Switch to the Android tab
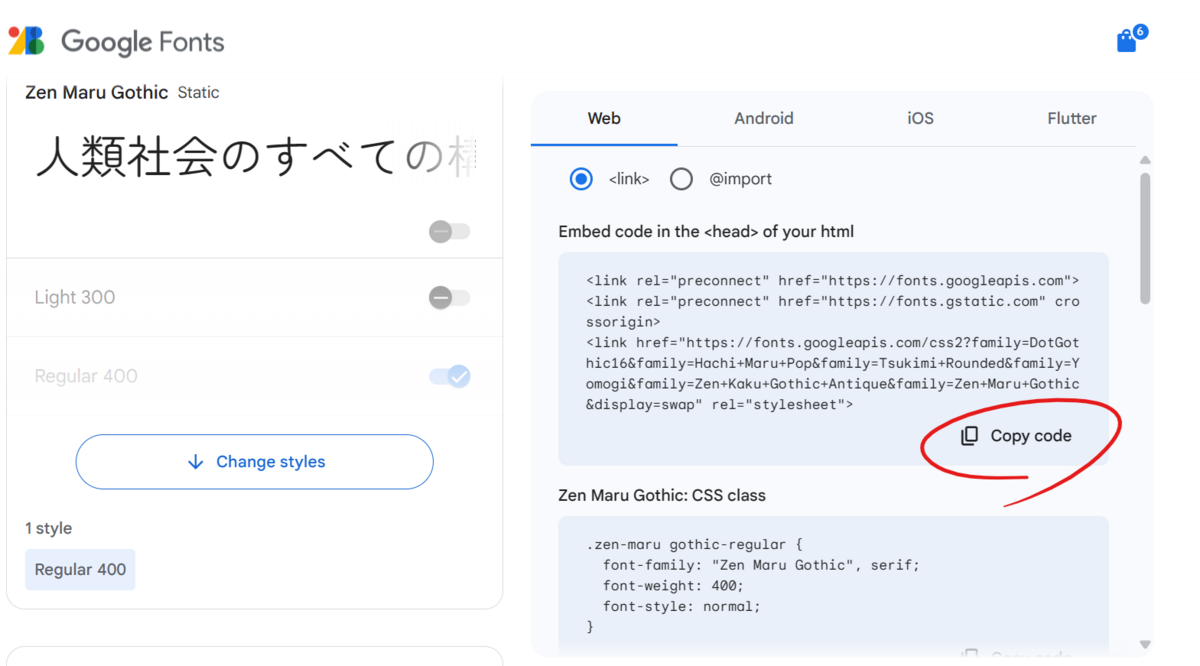 pos(764,118)
